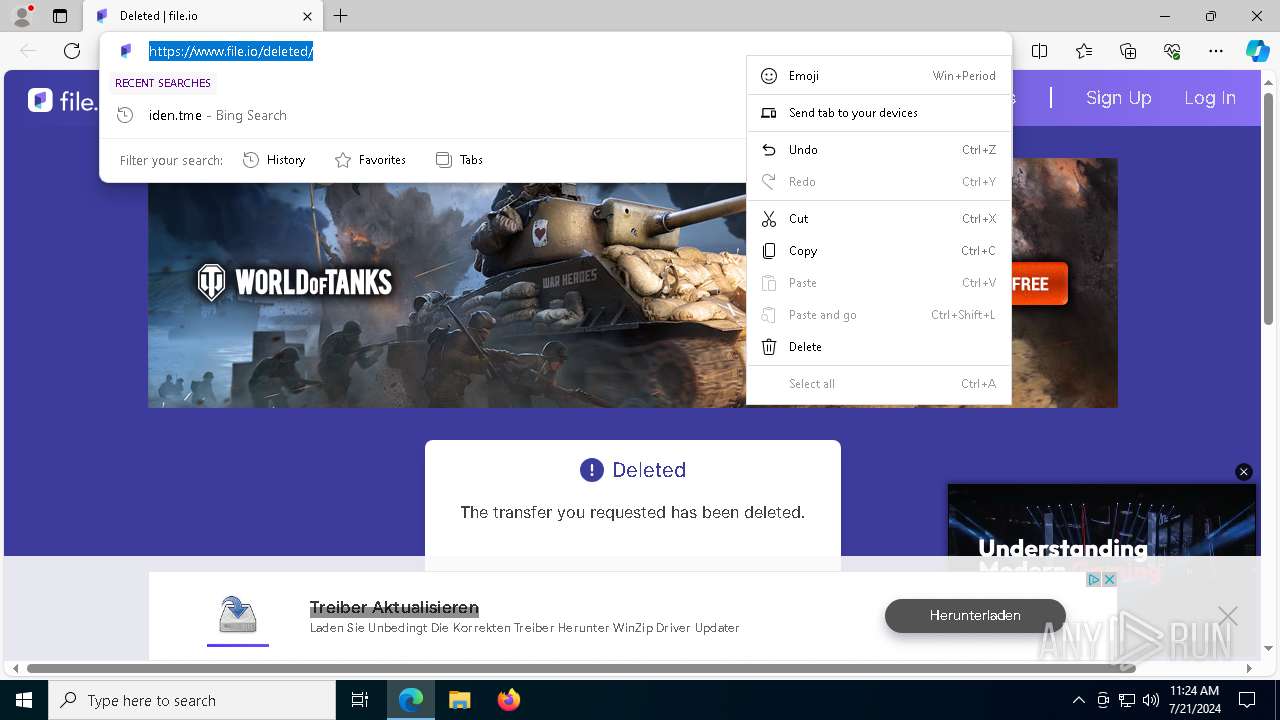Choose 'Send tab to your devices'
Image resolution: width=1280 pixels, height=720 pixels.
pos(879,113)
